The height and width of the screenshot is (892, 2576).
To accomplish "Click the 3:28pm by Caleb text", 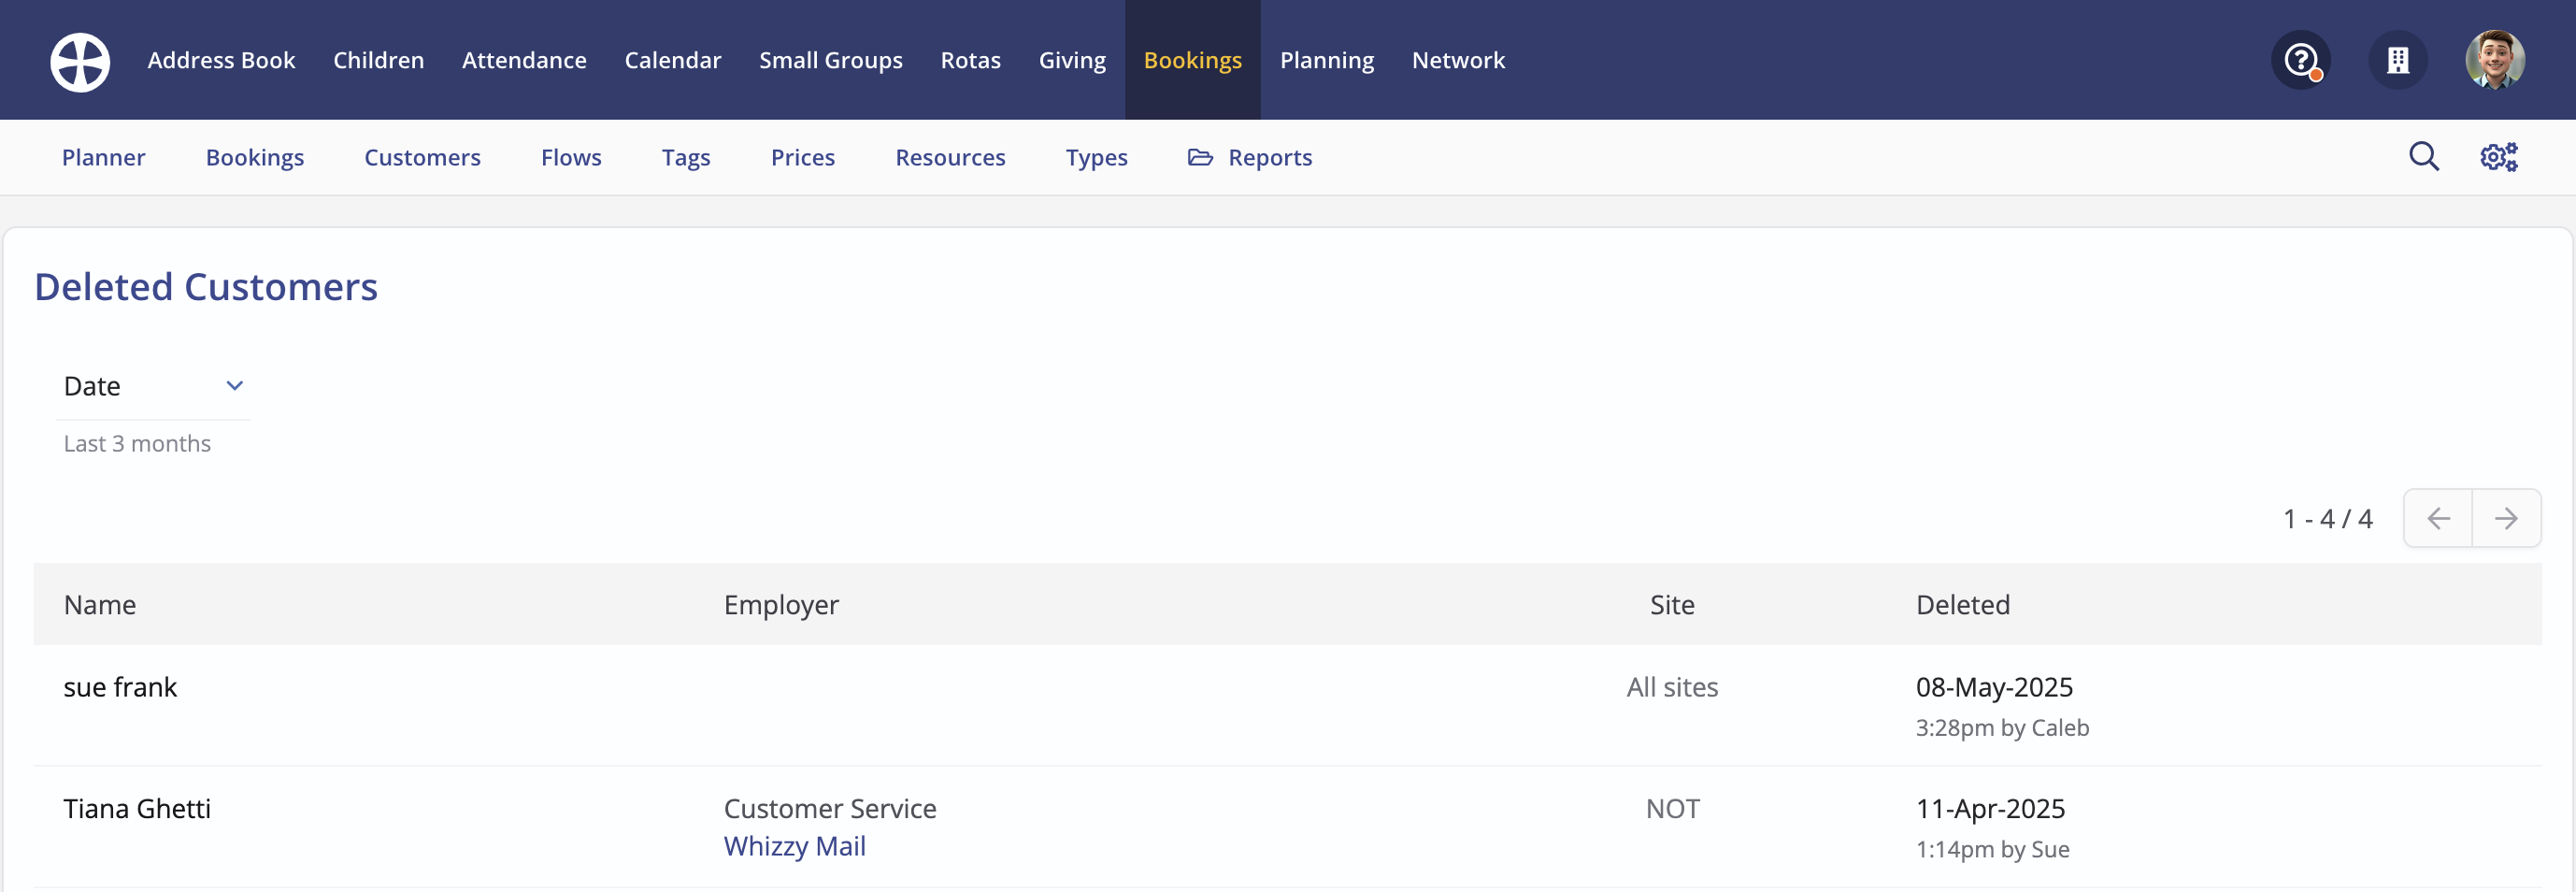I will (2002, 727).
